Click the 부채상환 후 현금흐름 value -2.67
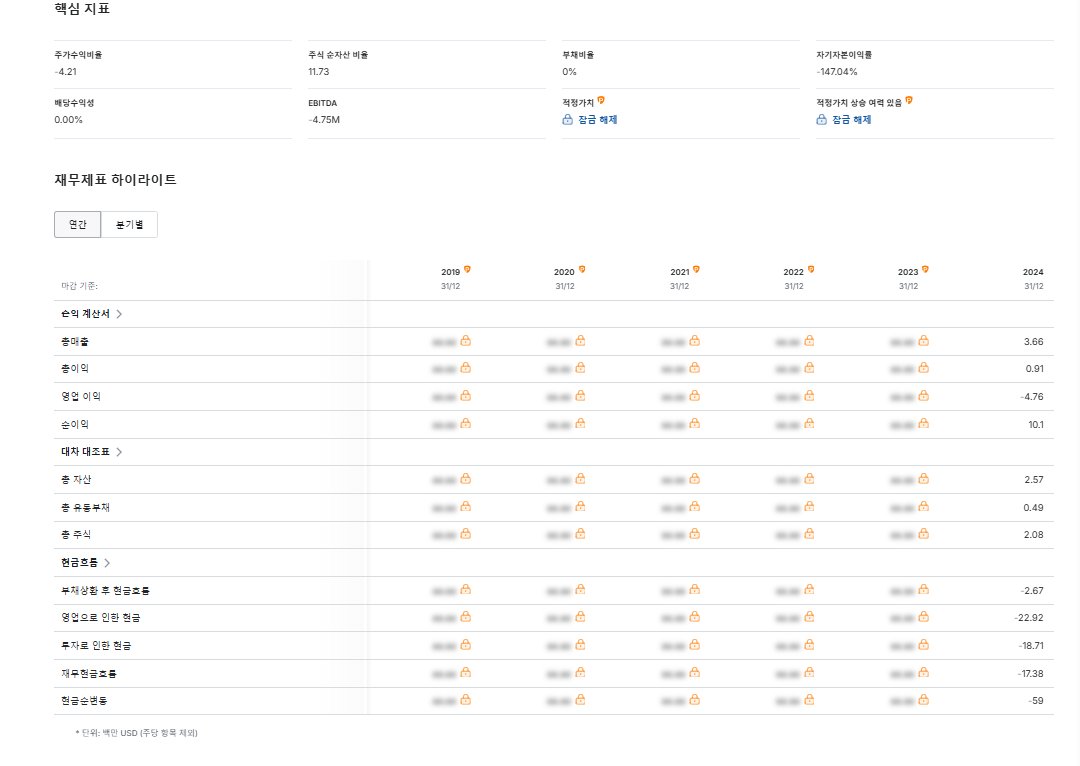The image size is (1080, 766). [x=1032, y=591]
